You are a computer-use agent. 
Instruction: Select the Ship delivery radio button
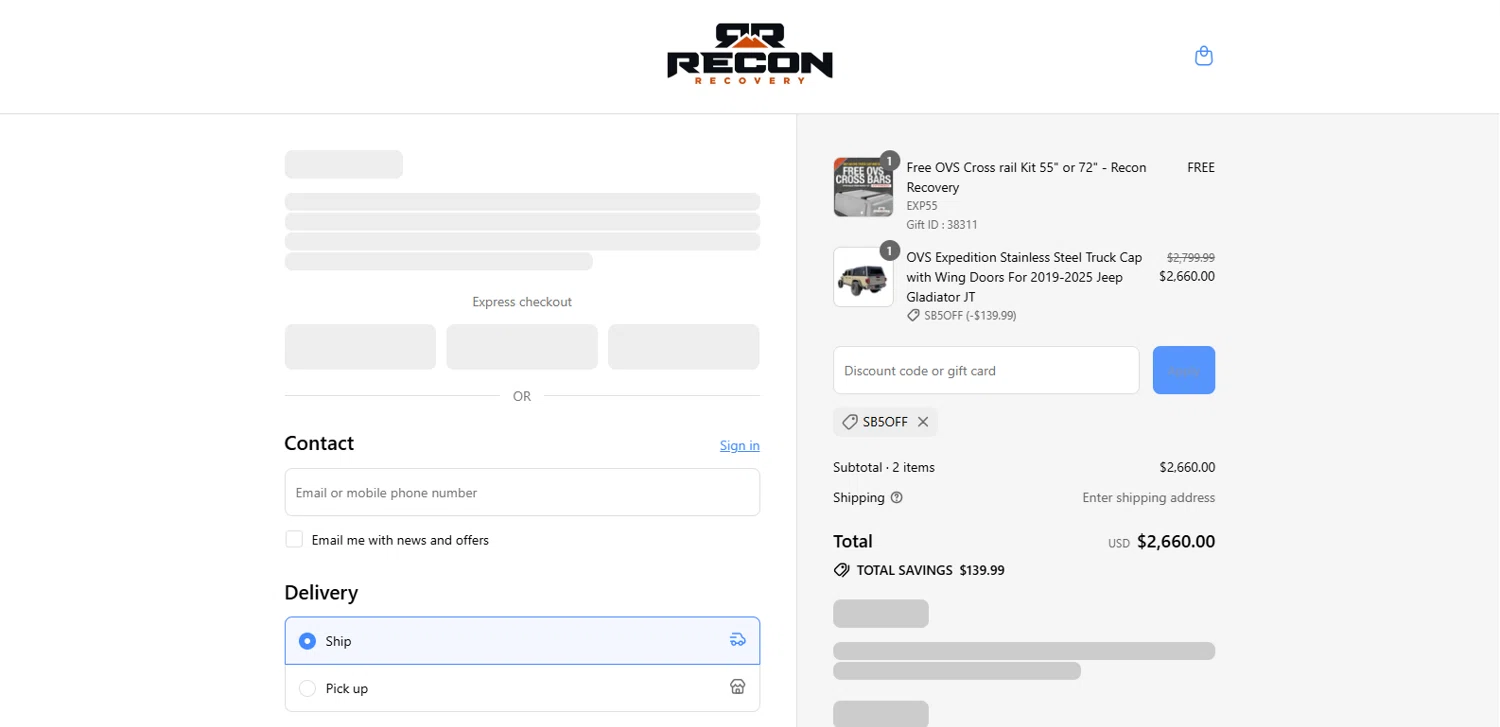tap(307, 641)
